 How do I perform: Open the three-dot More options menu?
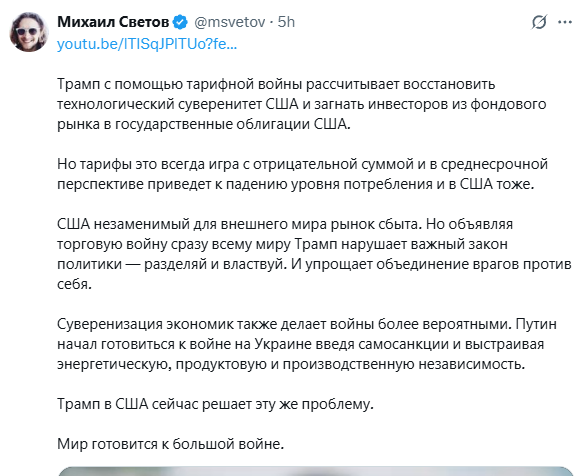click(565, 22)
